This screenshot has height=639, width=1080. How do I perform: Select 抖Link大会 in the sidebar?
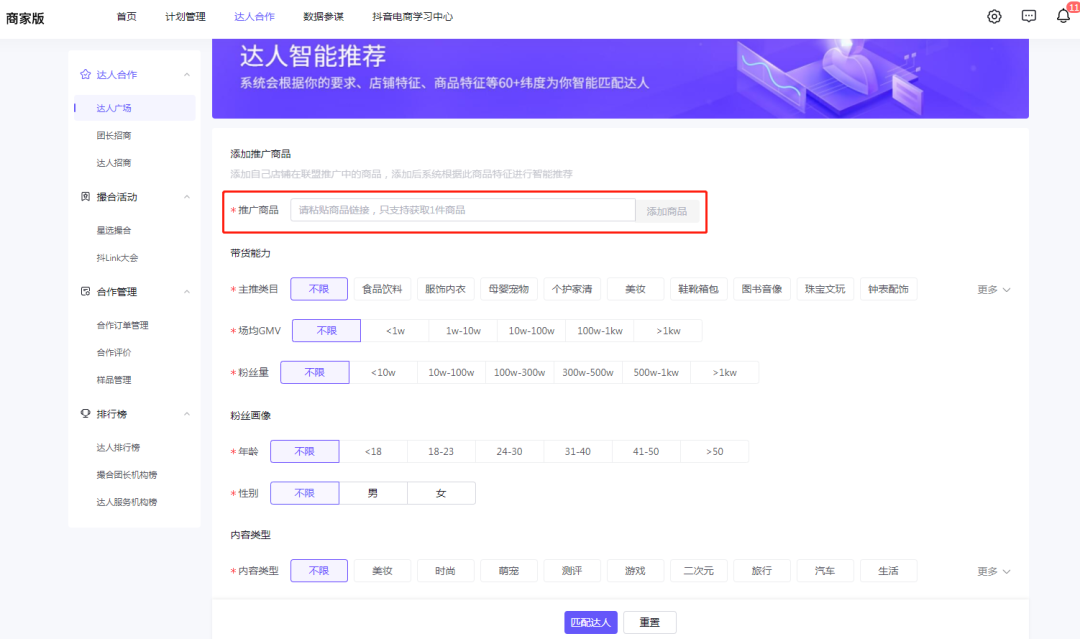117,258
